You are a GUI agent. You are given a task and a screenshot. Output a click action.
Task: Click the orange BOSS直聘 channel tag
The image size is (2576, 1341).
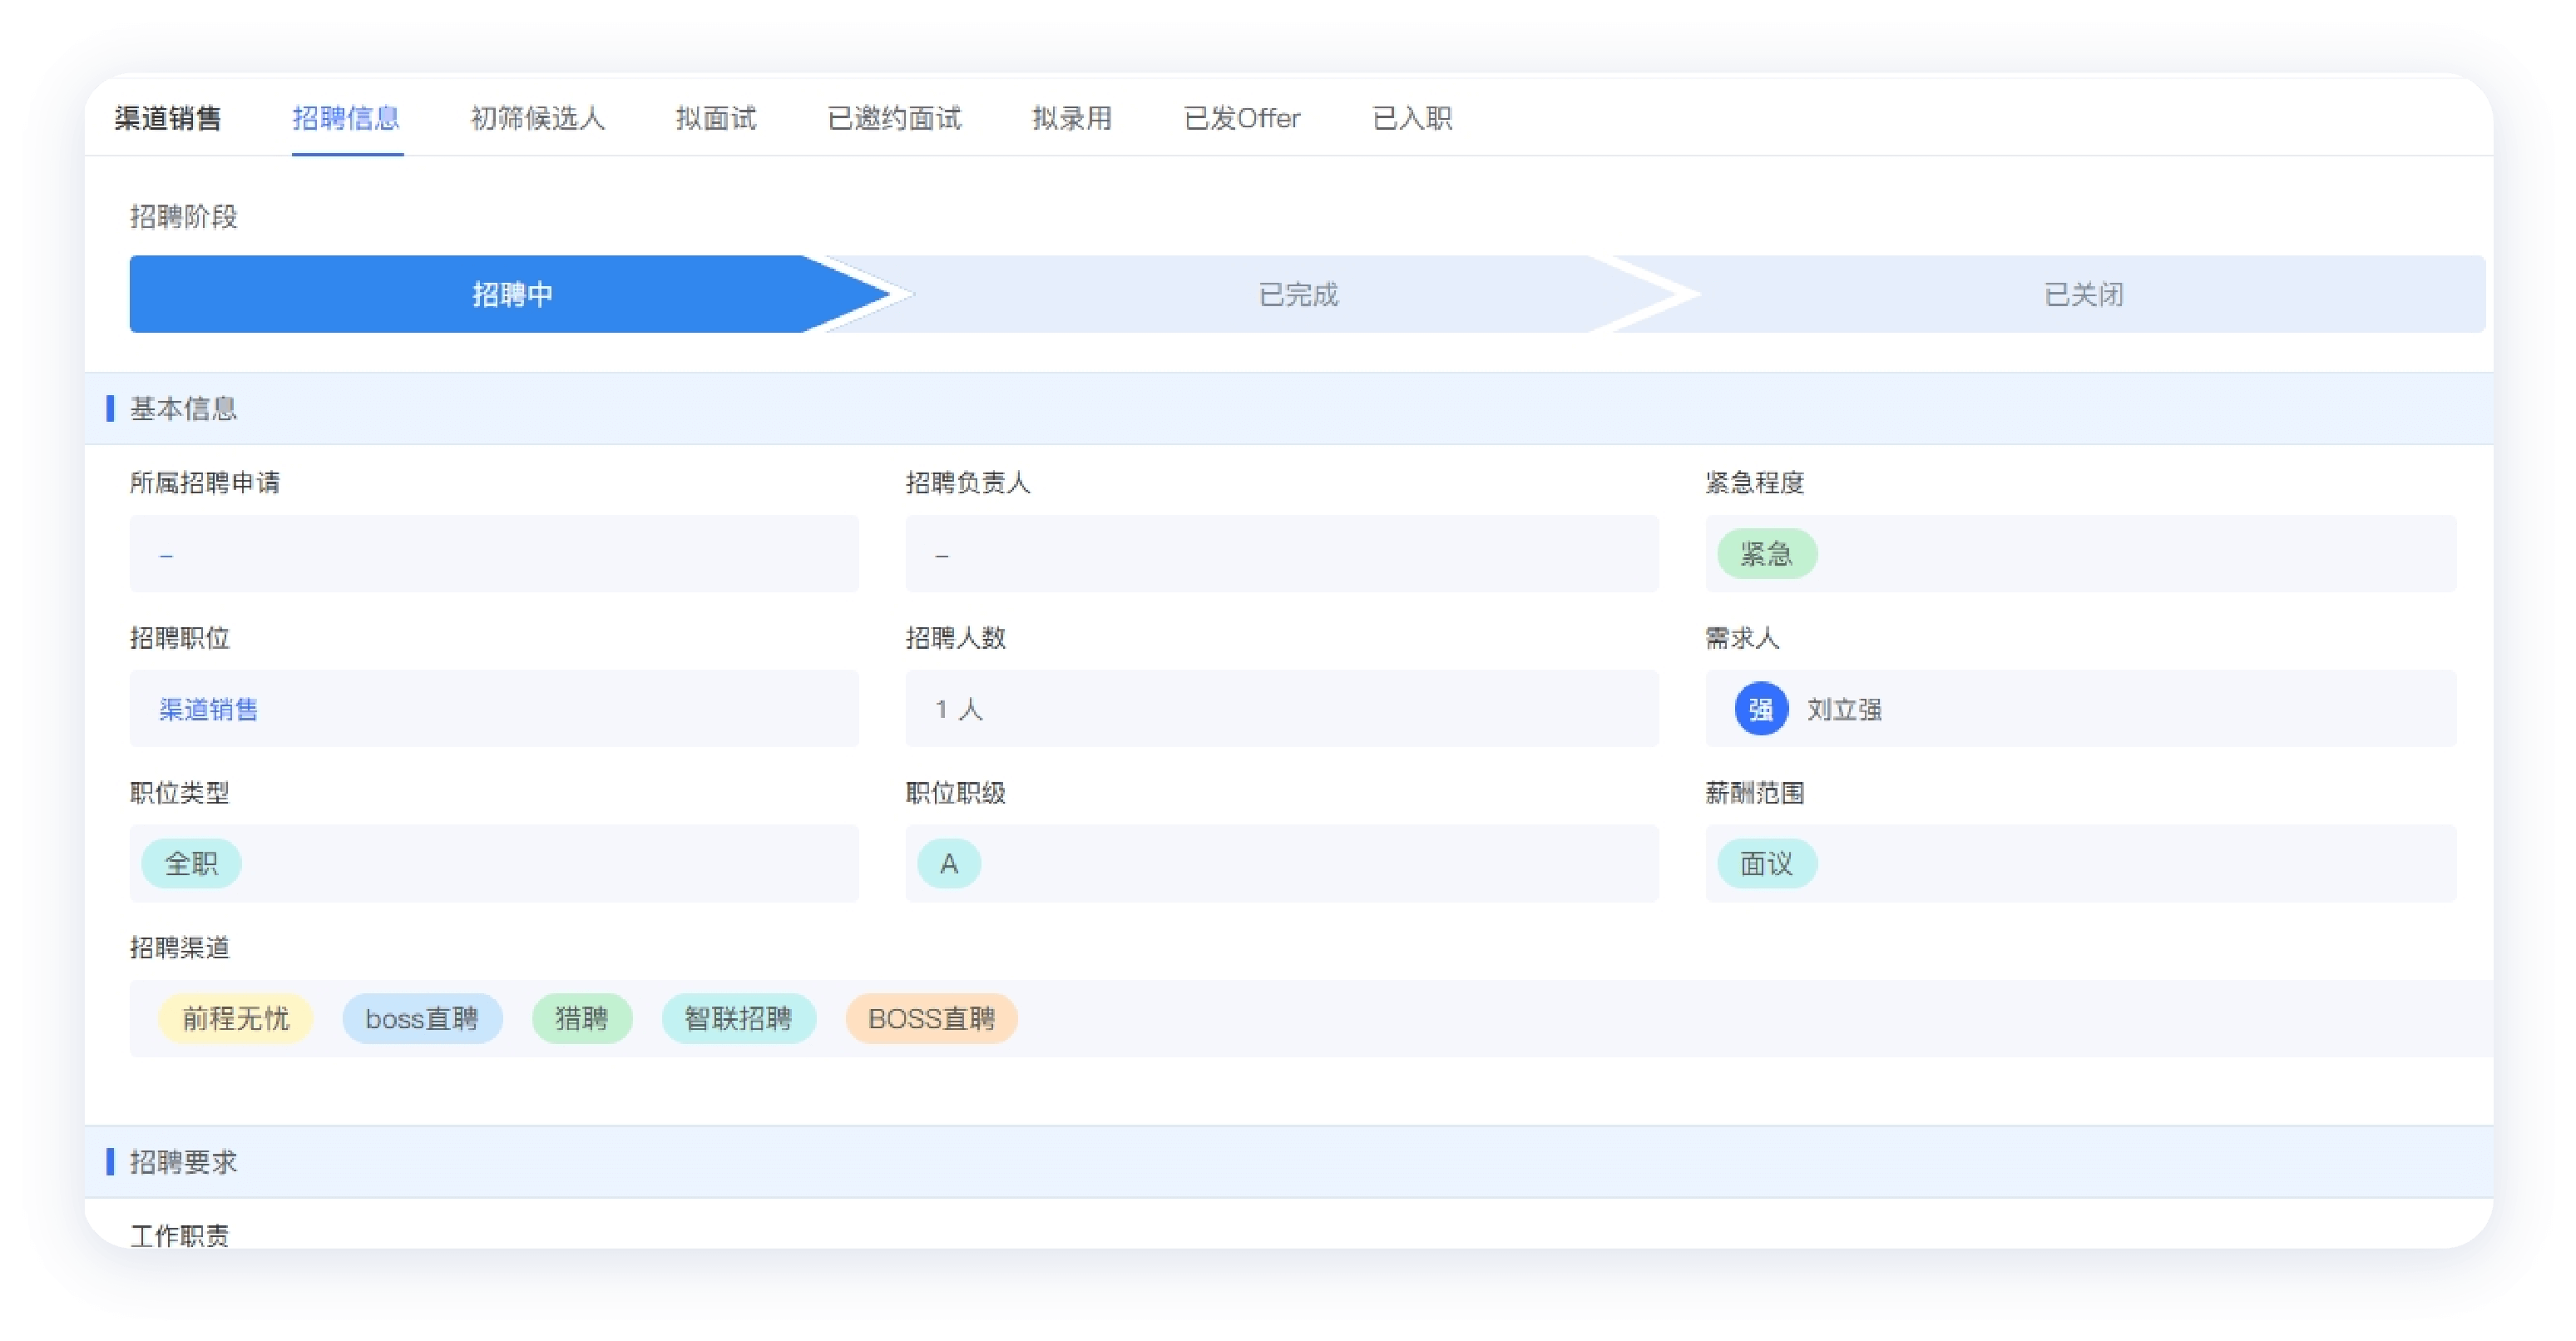(932, 1019)
